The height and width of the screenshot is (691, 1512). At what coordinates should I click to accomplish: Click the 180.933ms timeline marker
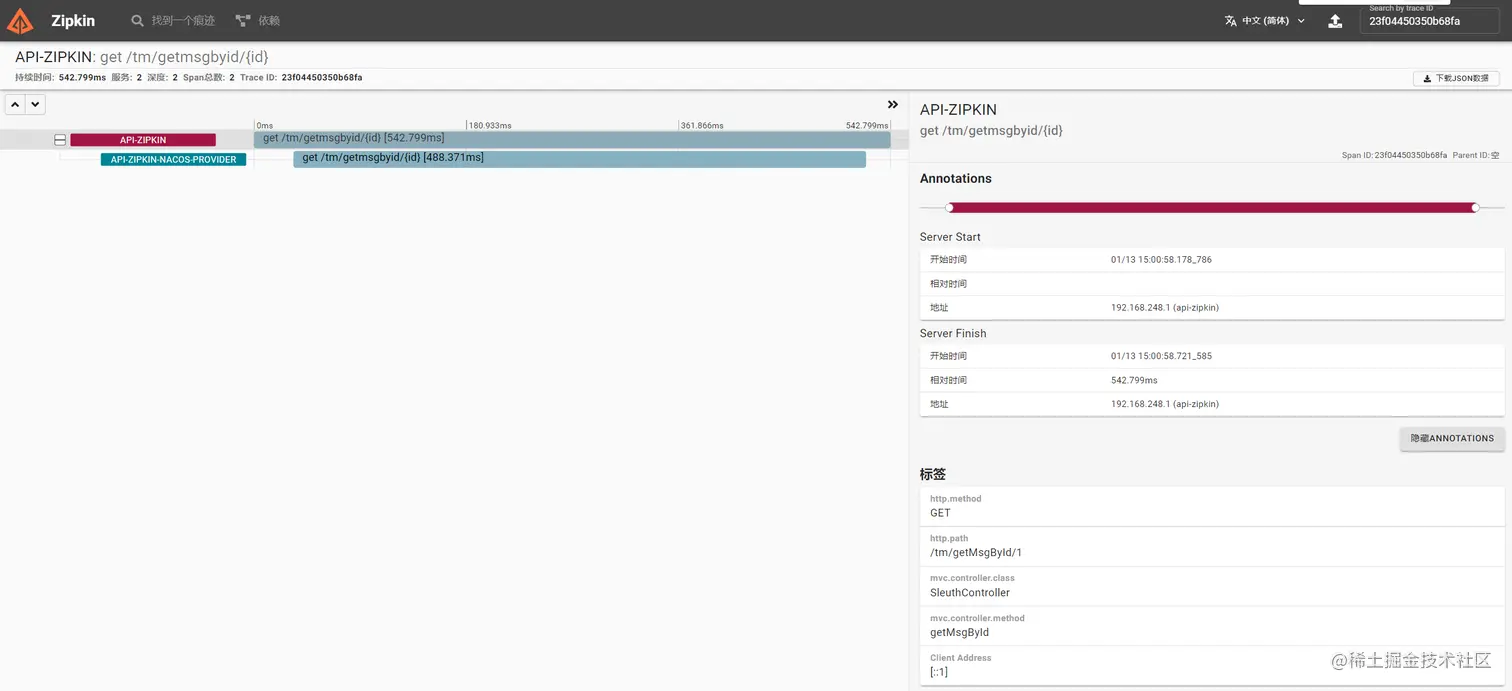(x=490, y=126)
